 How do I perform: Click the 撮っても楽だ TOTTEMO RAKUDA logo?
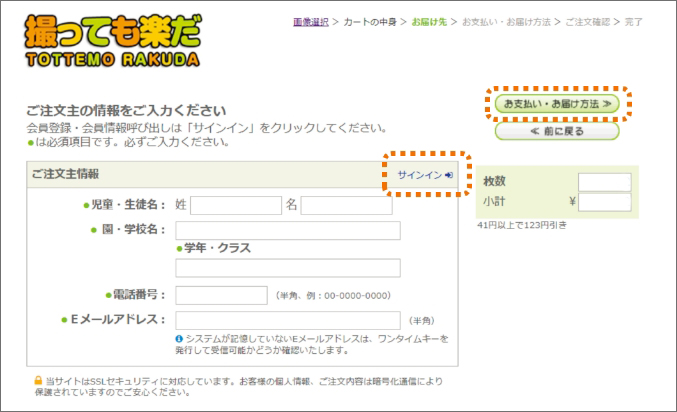point(113,41)
